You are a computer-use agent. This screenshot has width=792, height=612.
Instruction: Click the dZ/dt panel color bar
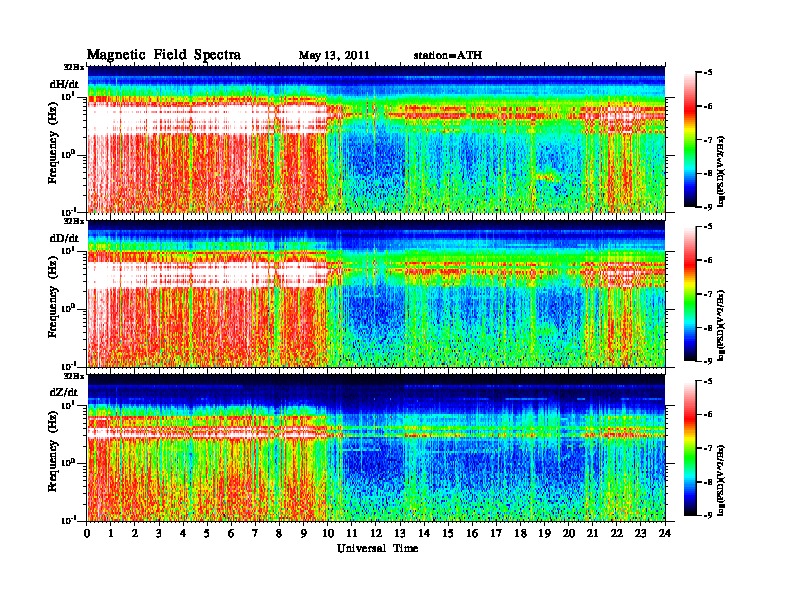coord(689,448)
